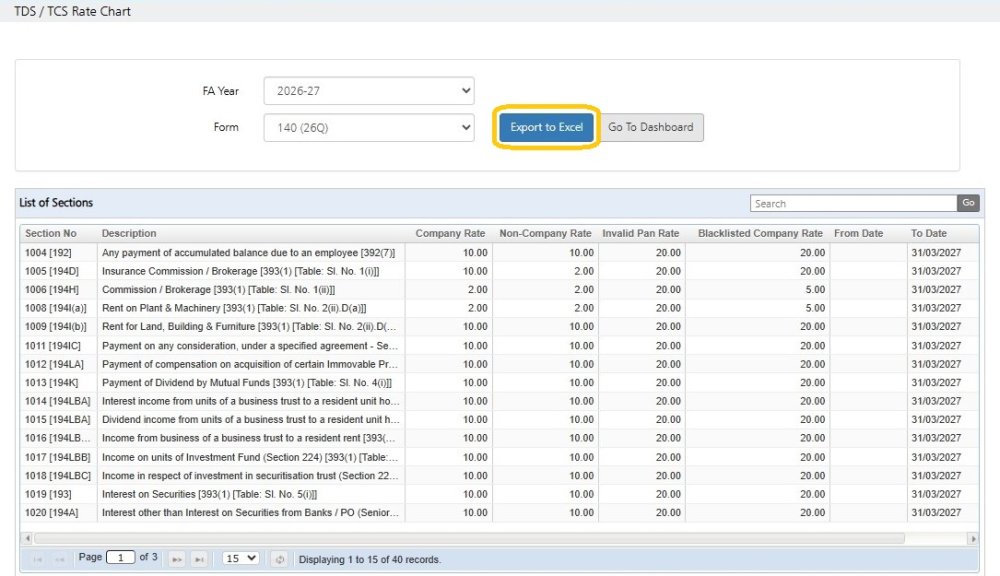
Task: Click the scroll left arrow of grid
Action: (x=27, y=538)
